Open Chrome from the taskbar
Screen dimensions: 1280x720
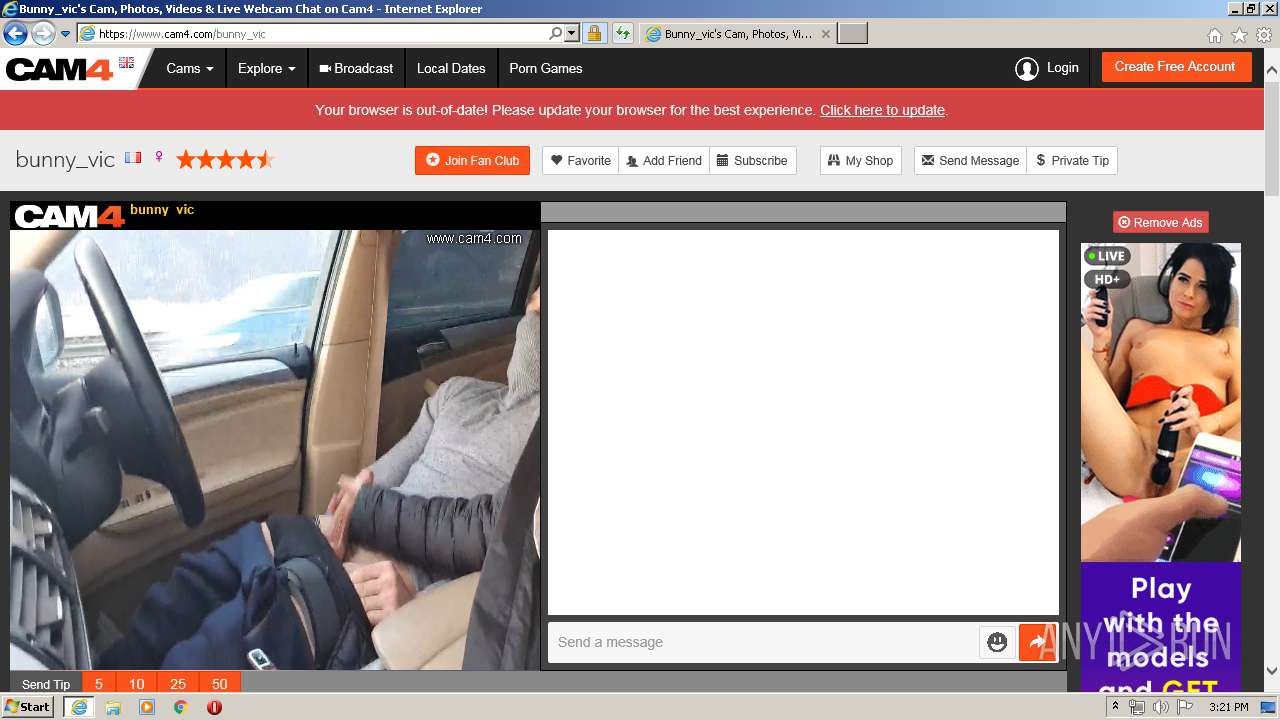pos(180,707)
